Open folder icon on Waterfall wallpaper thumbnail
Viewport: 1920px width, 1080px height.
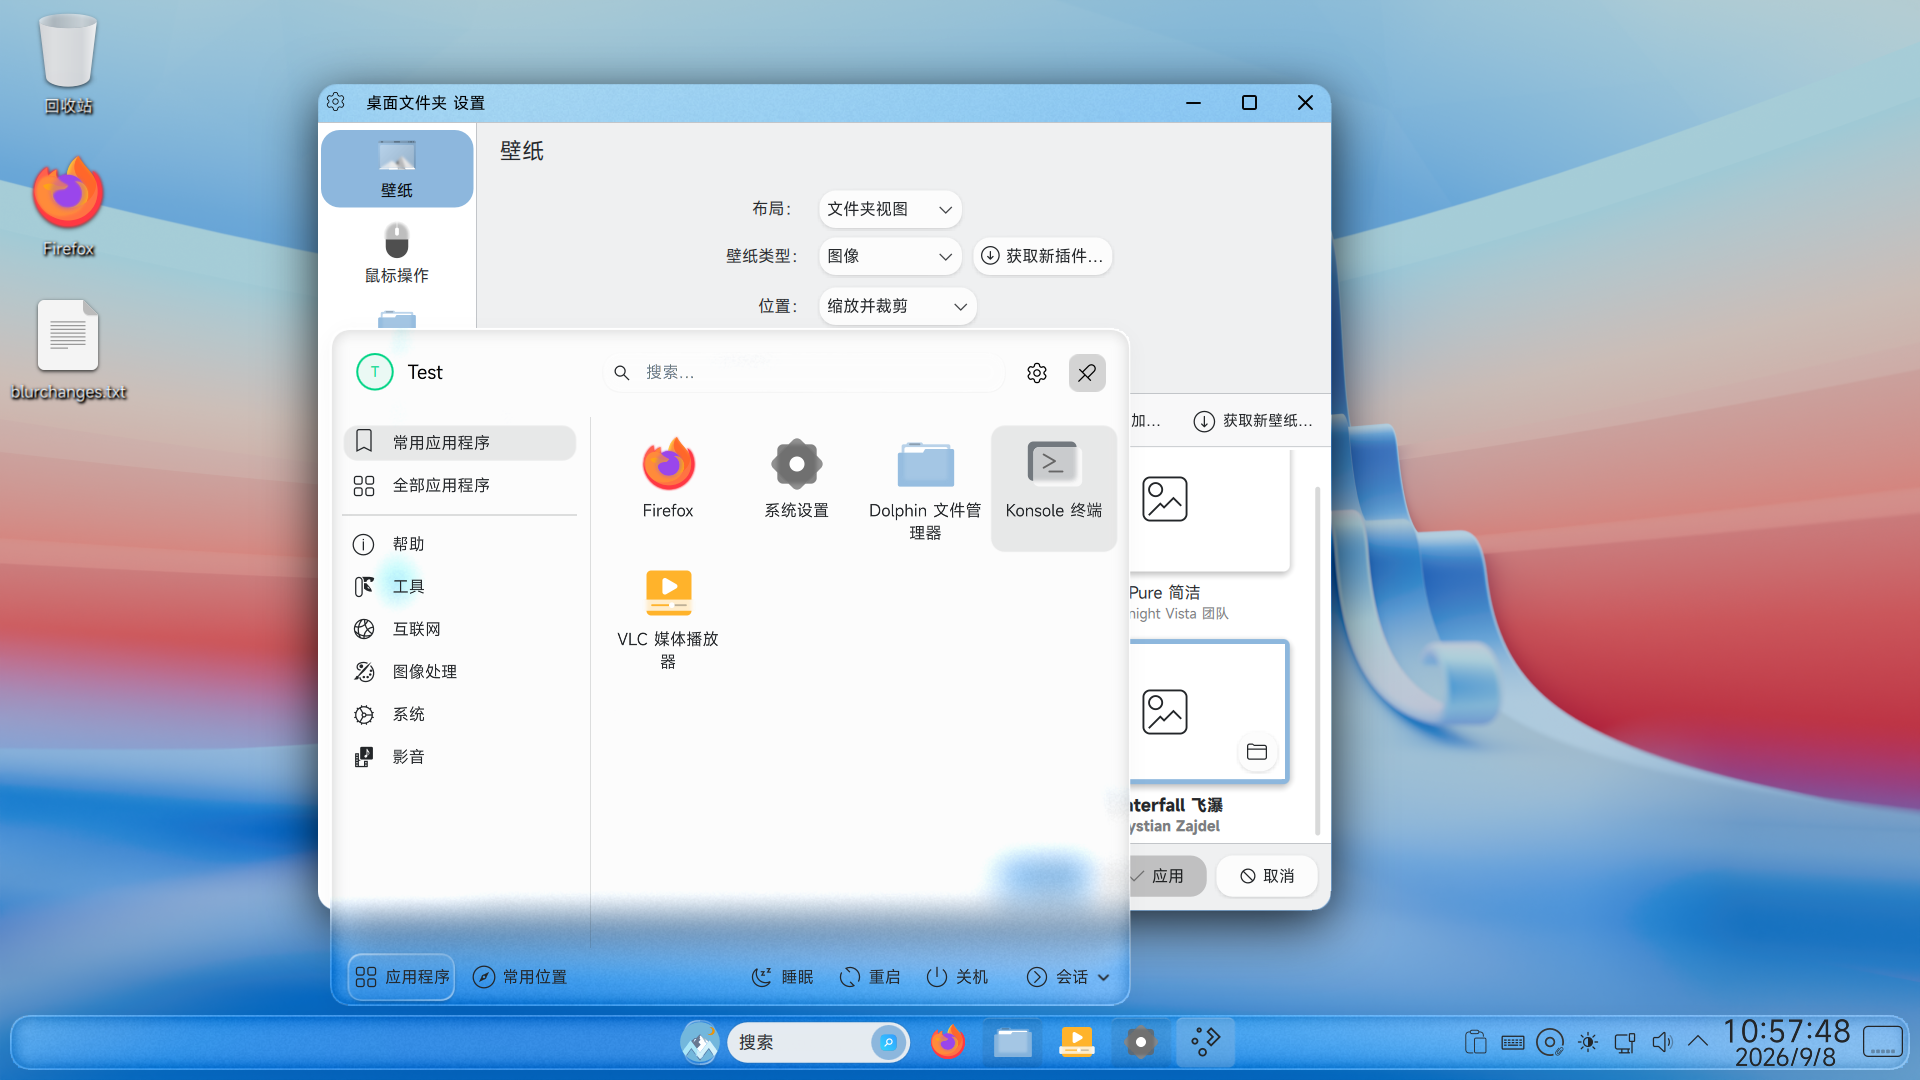click(1257, 752)
